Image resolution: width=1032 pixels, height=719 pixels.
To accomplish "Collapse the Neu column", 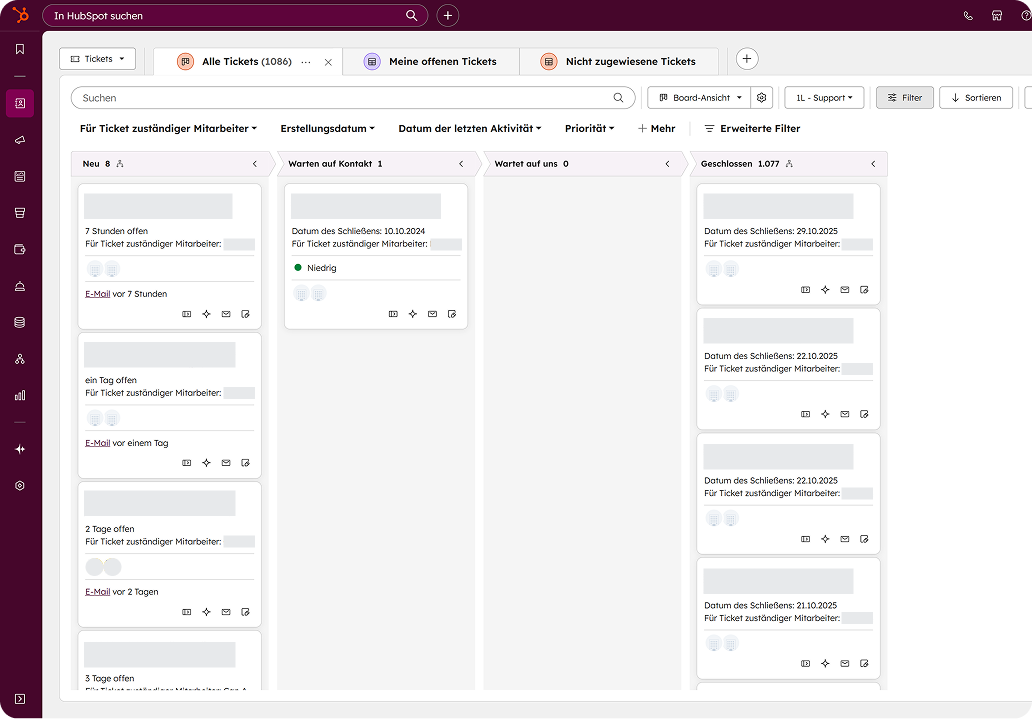I will [255, 164].
